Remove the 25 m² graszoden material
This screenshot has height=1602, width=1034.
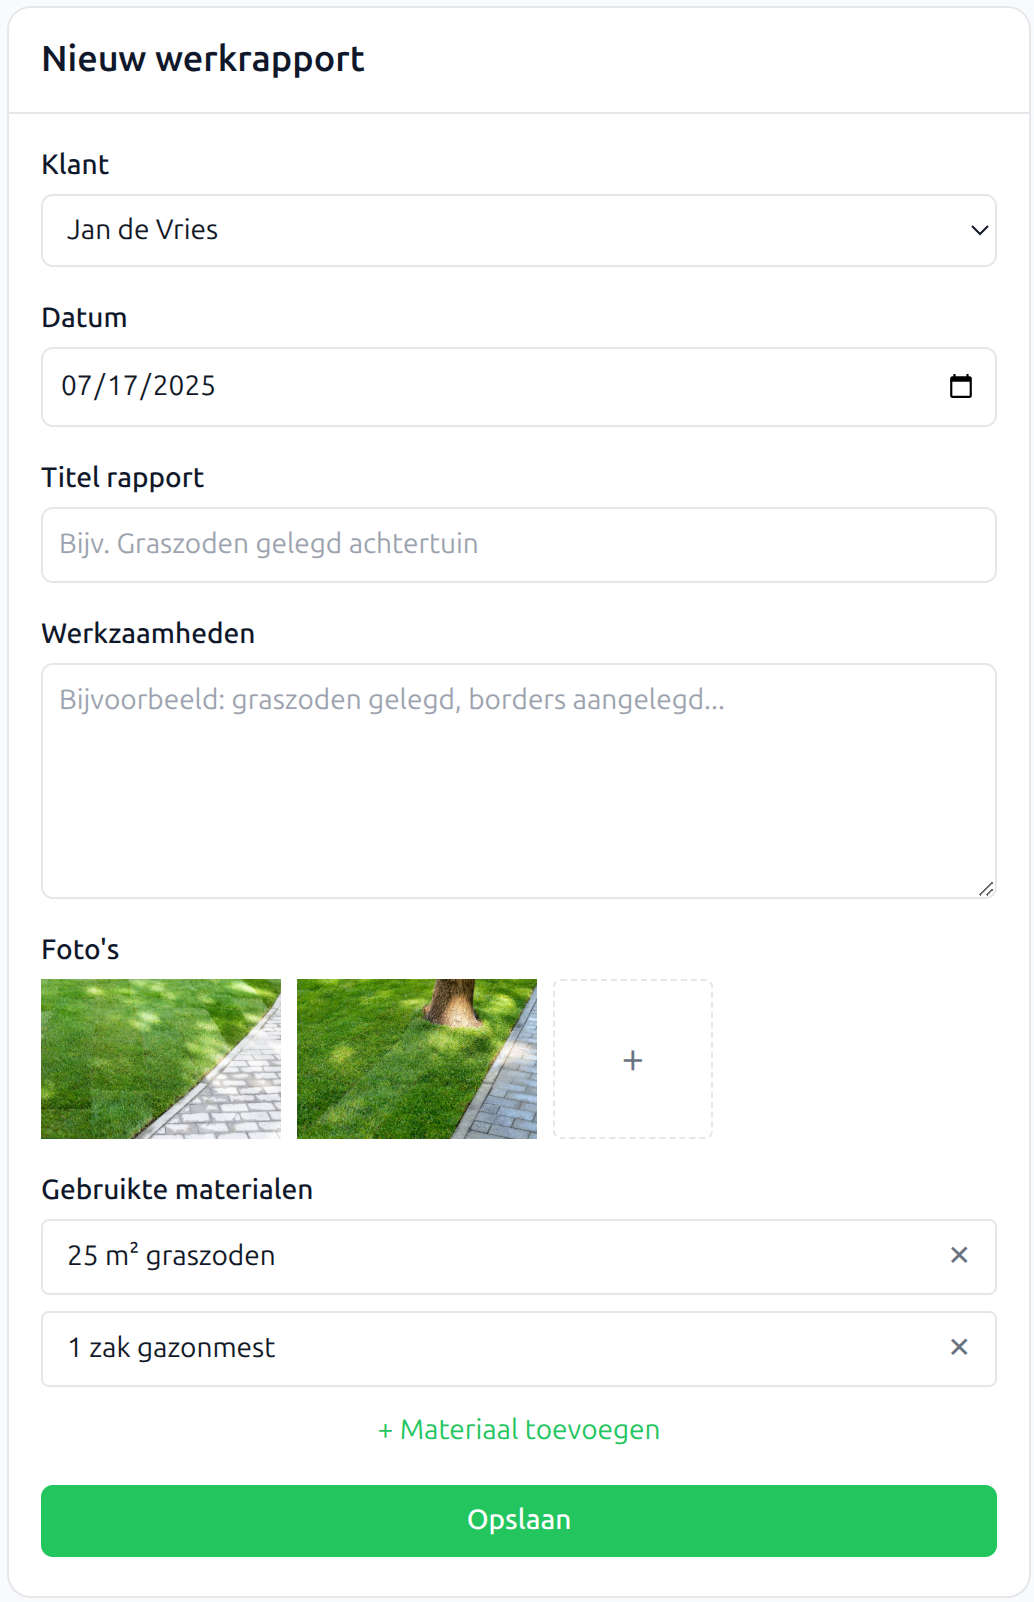(x=959, y=1255)
